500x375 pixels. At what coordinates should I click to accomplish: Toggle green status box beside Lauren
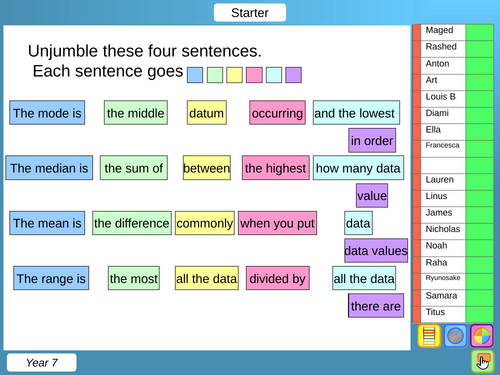(x=479, y=182)
